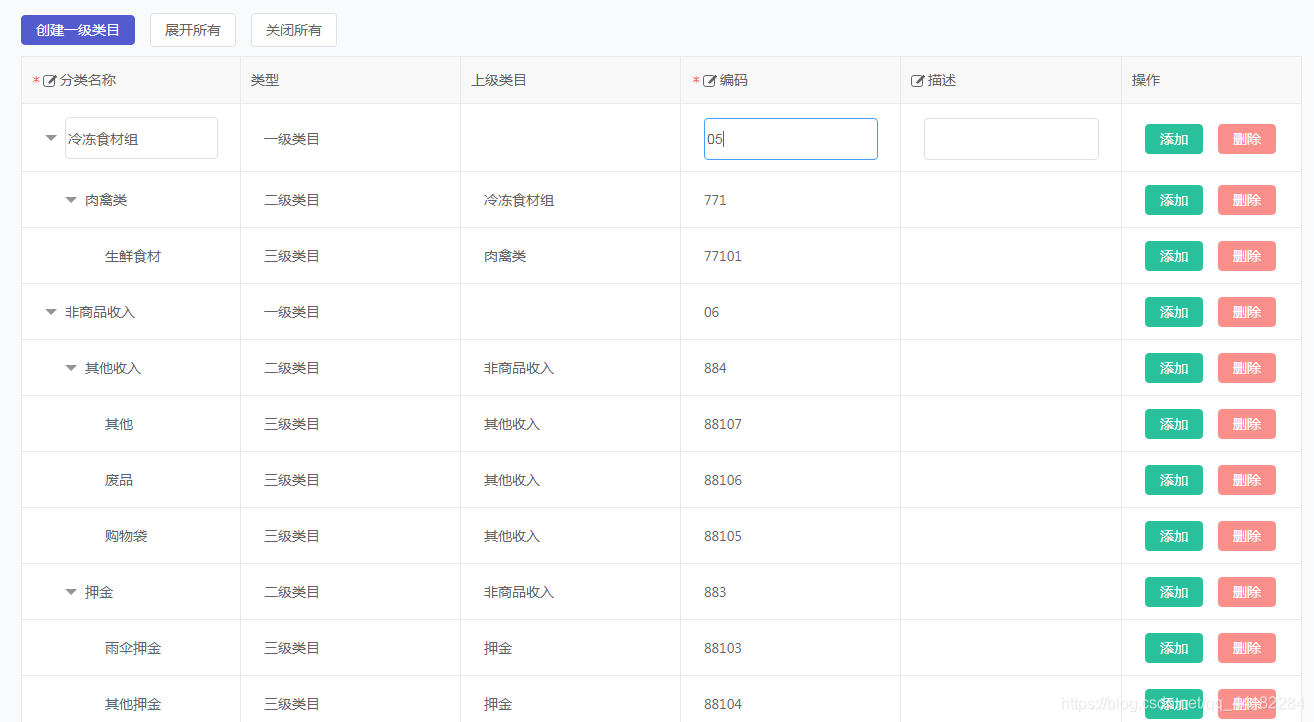Click 添加 in the 冷冻食材组 row

click(x=1174, y=139)
